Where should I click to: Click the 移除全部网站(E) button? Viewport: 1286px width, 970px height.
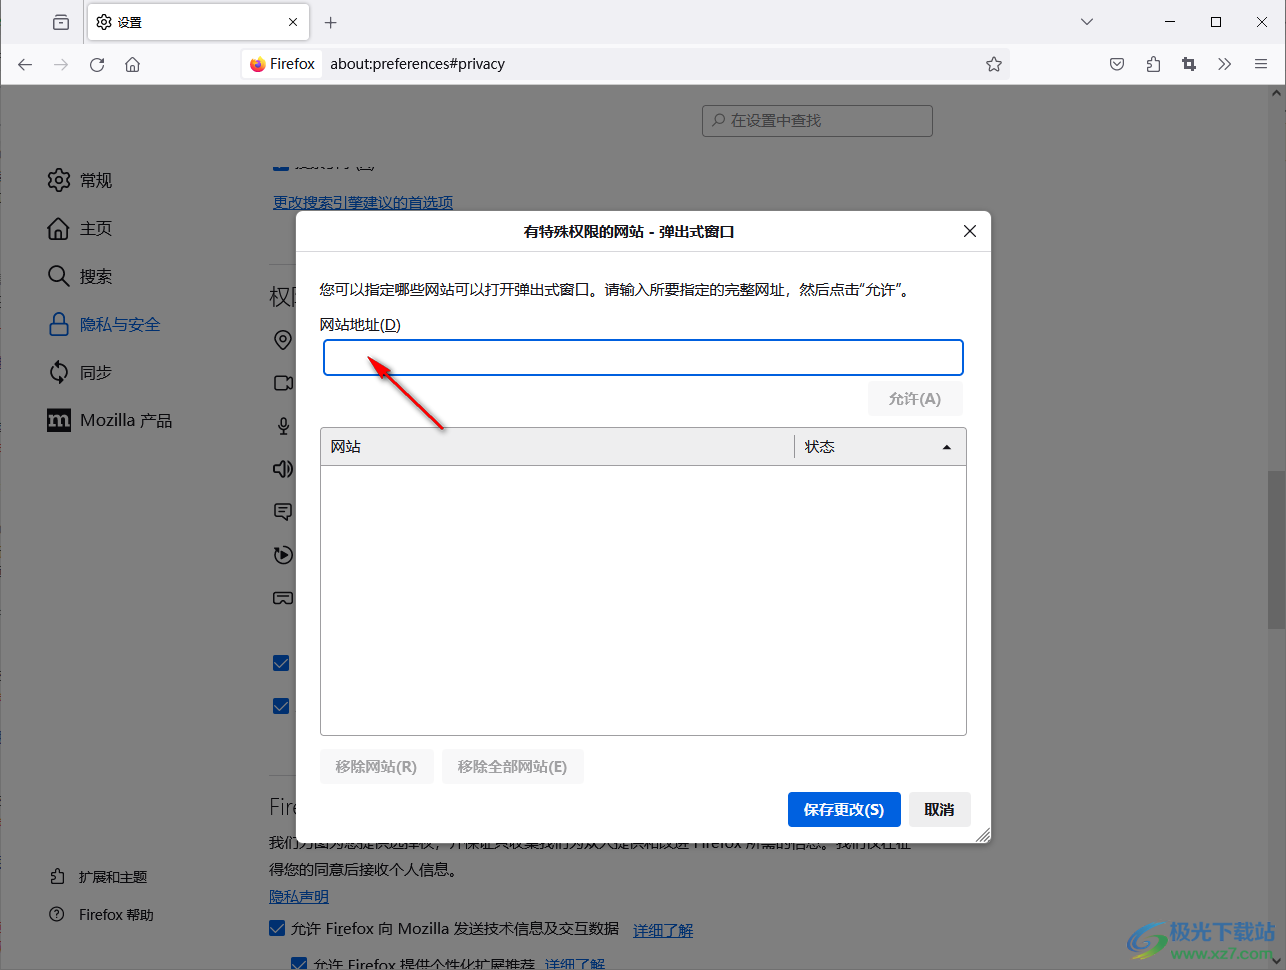pos(512,767)
